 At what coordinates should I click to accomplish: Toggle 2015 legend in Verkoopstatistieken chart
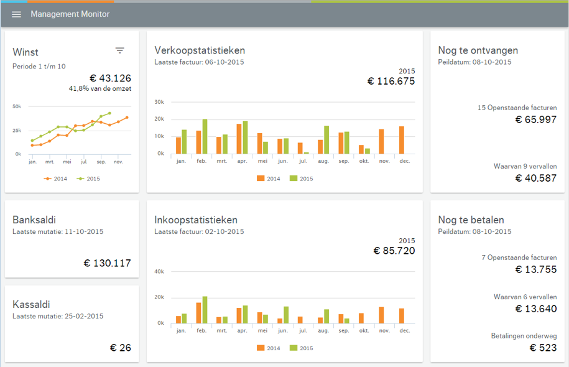coord(301,178)
